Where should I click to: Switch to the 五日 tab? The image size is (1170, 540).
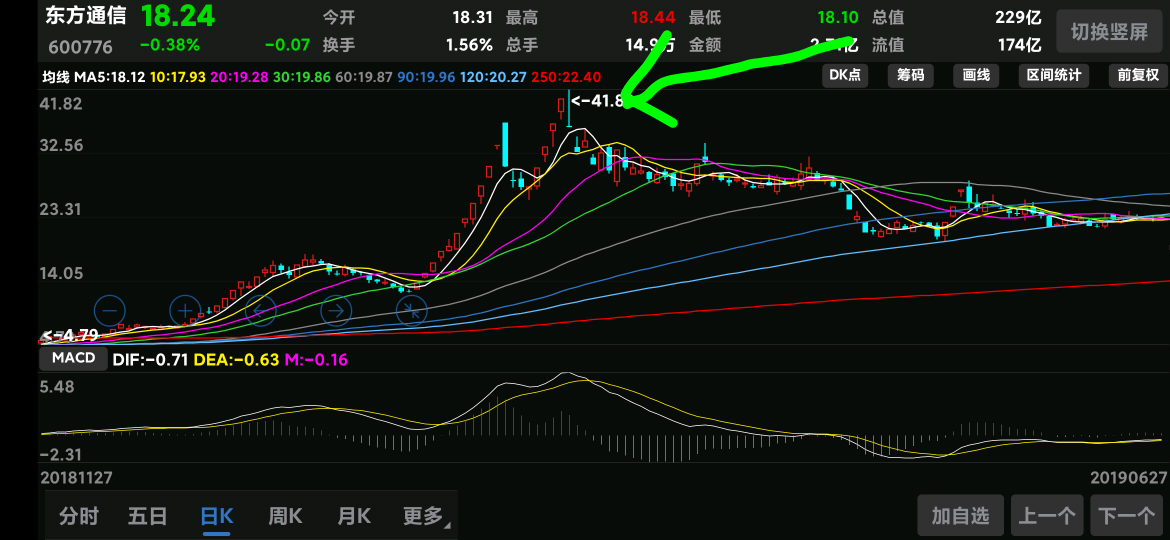[148, 515]
